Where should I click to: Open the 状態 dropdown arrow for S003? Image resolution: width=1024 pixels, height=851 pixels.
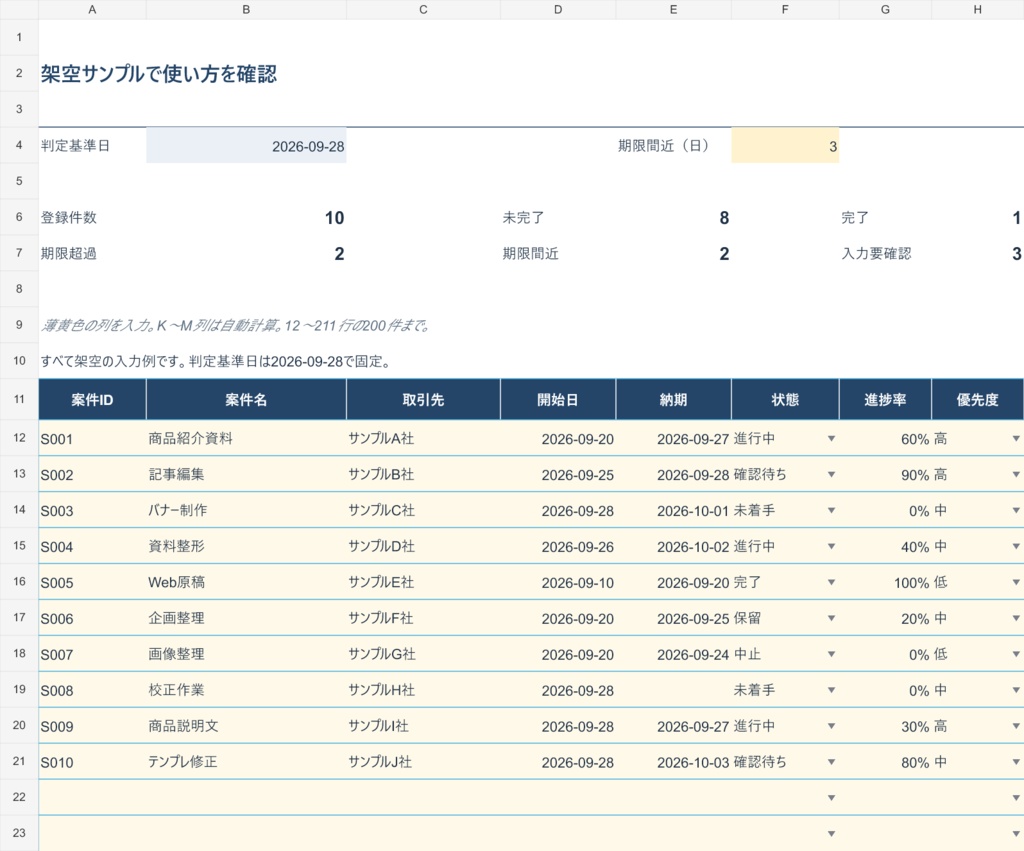tap(831, 510)
